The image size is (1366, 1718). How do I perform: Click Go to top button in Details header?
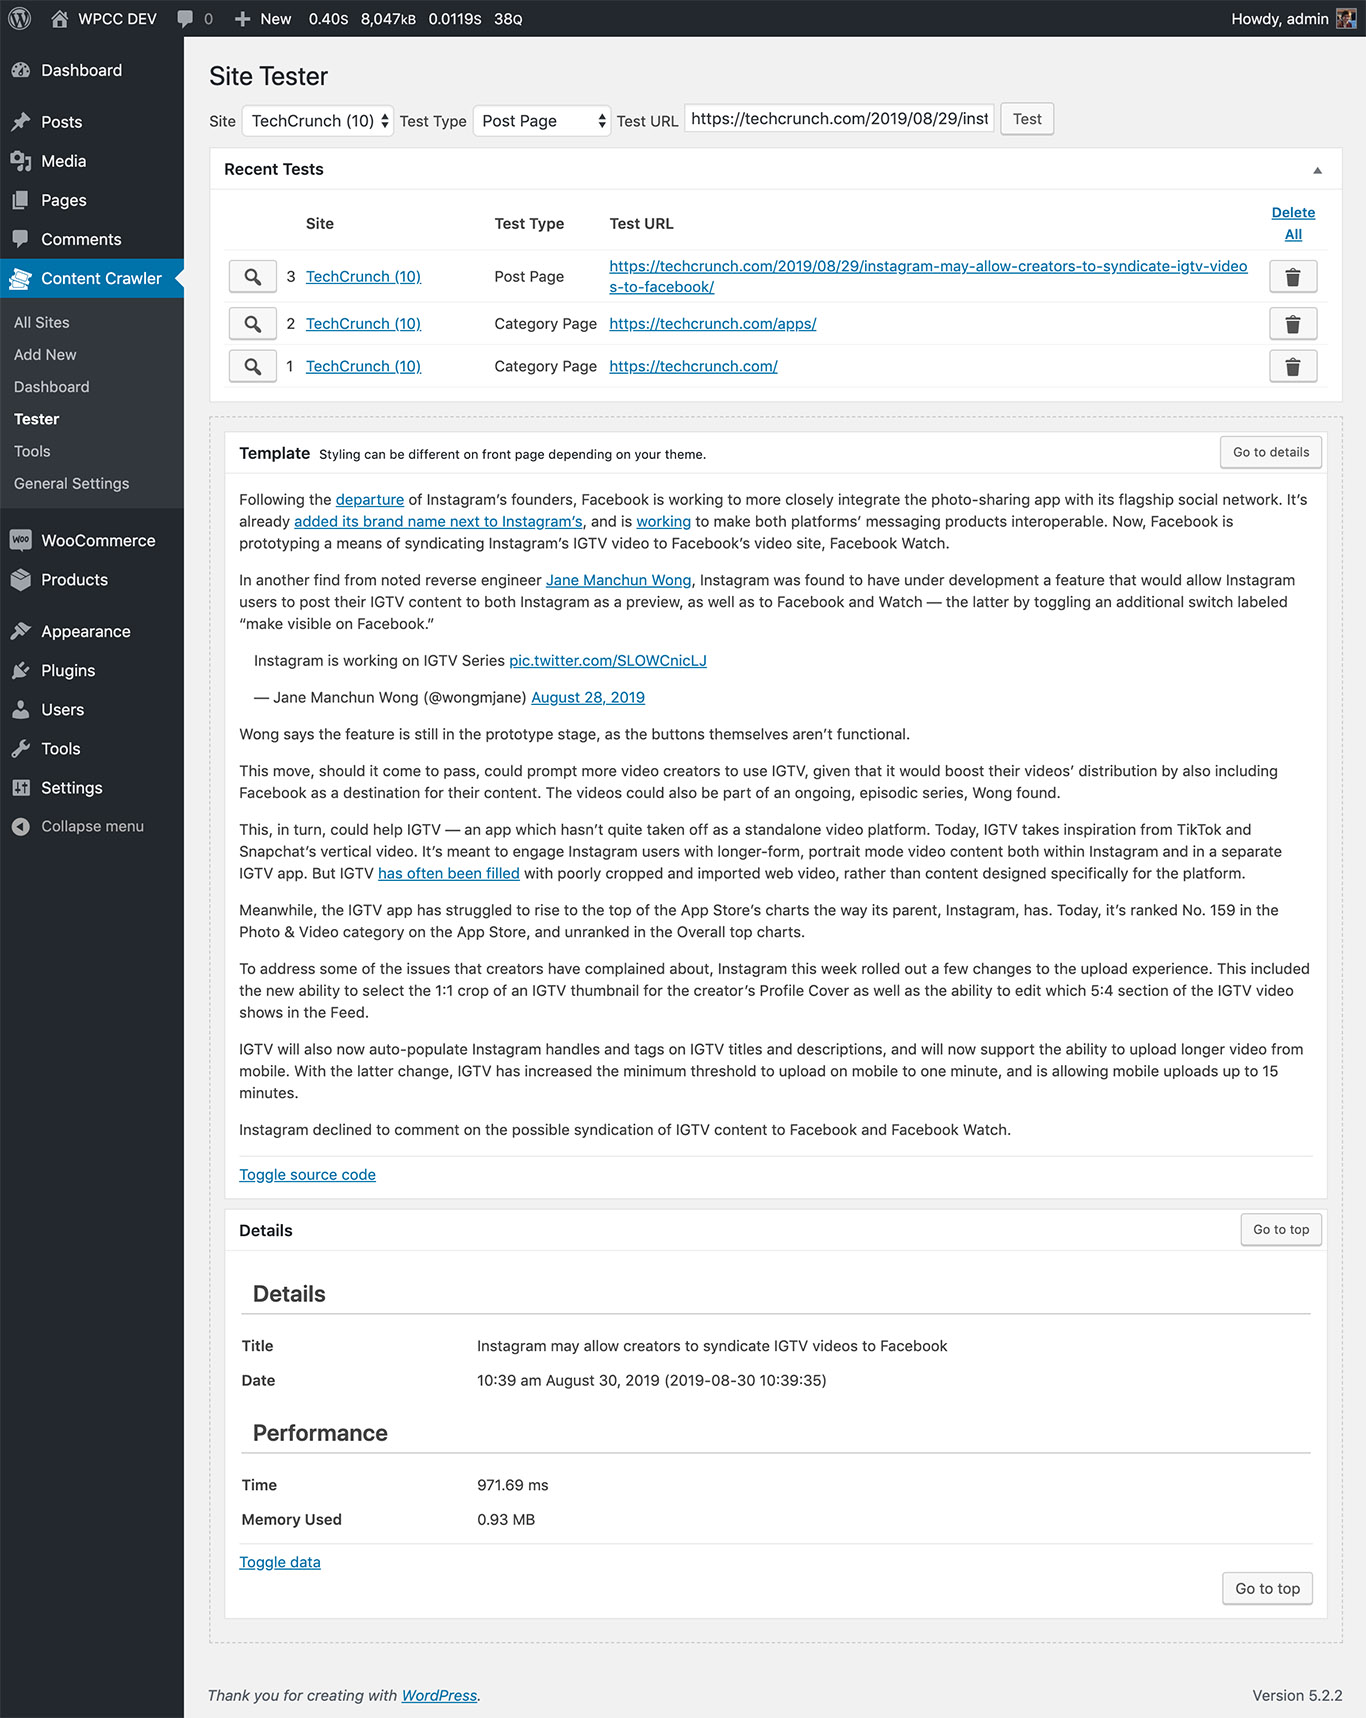(x=1281, y=1229)
